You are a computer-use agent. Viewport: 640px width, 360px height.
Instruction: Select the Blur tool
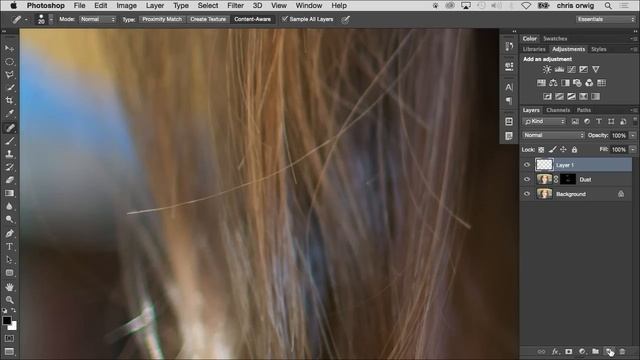pyautogui.click(x=9, y=206)
